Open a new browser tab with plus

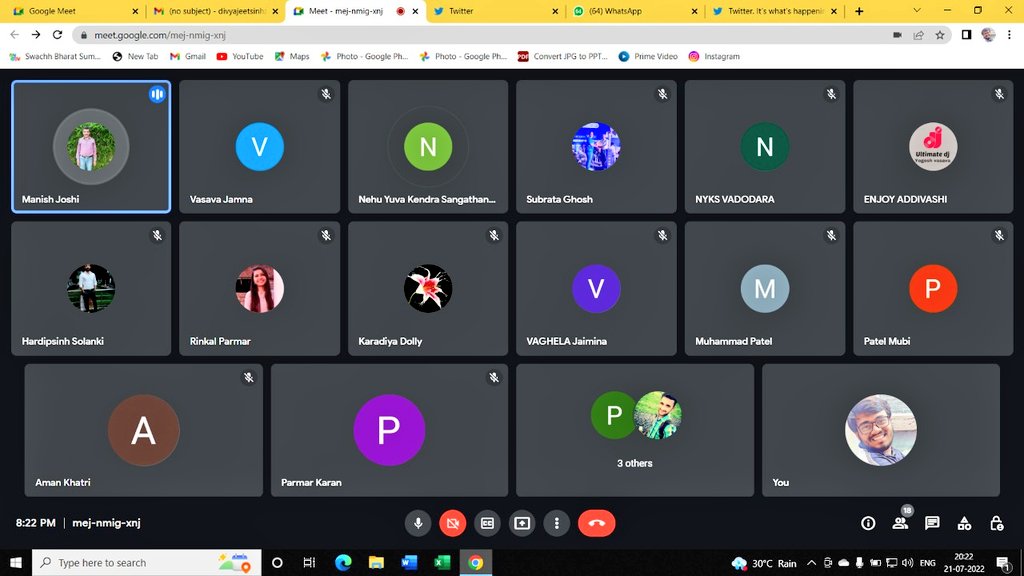[x=859, y=11]
